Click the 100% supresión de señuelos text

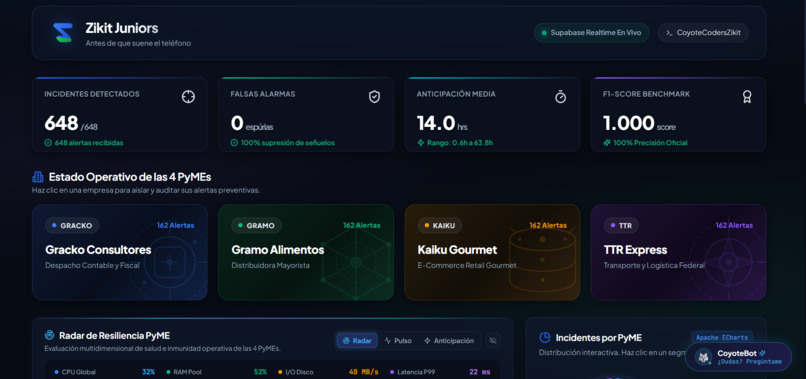[x=287, y=143]
